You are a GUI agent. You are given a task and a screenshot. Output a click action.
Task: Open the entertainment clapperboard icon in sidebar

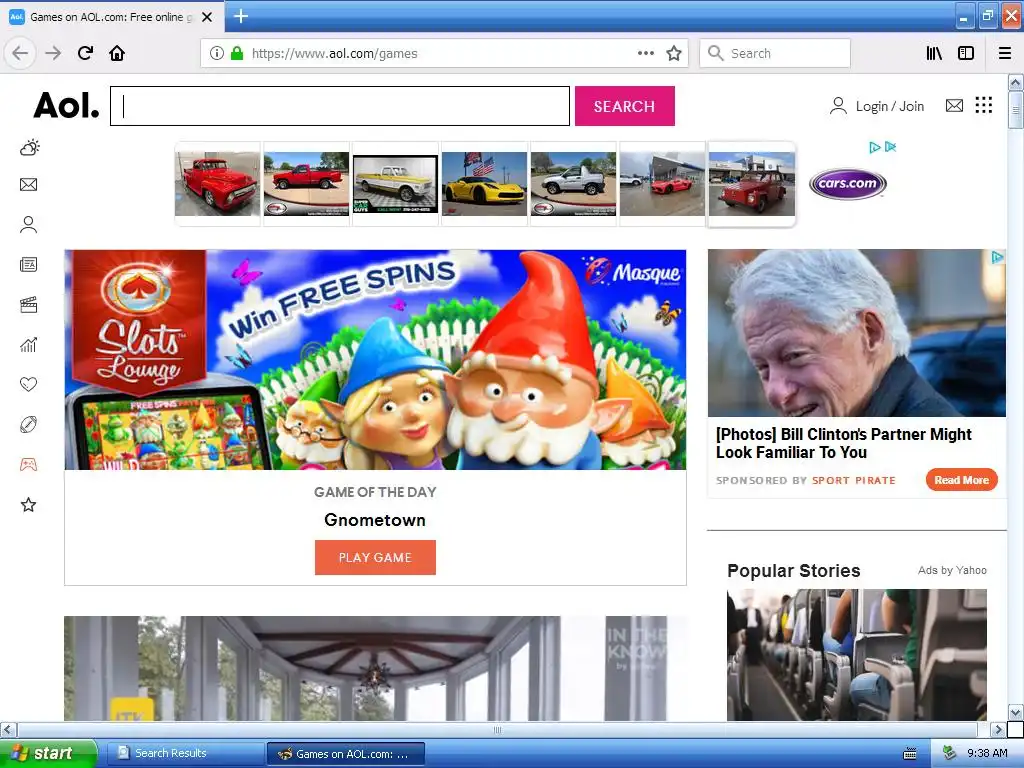[29, 305]
